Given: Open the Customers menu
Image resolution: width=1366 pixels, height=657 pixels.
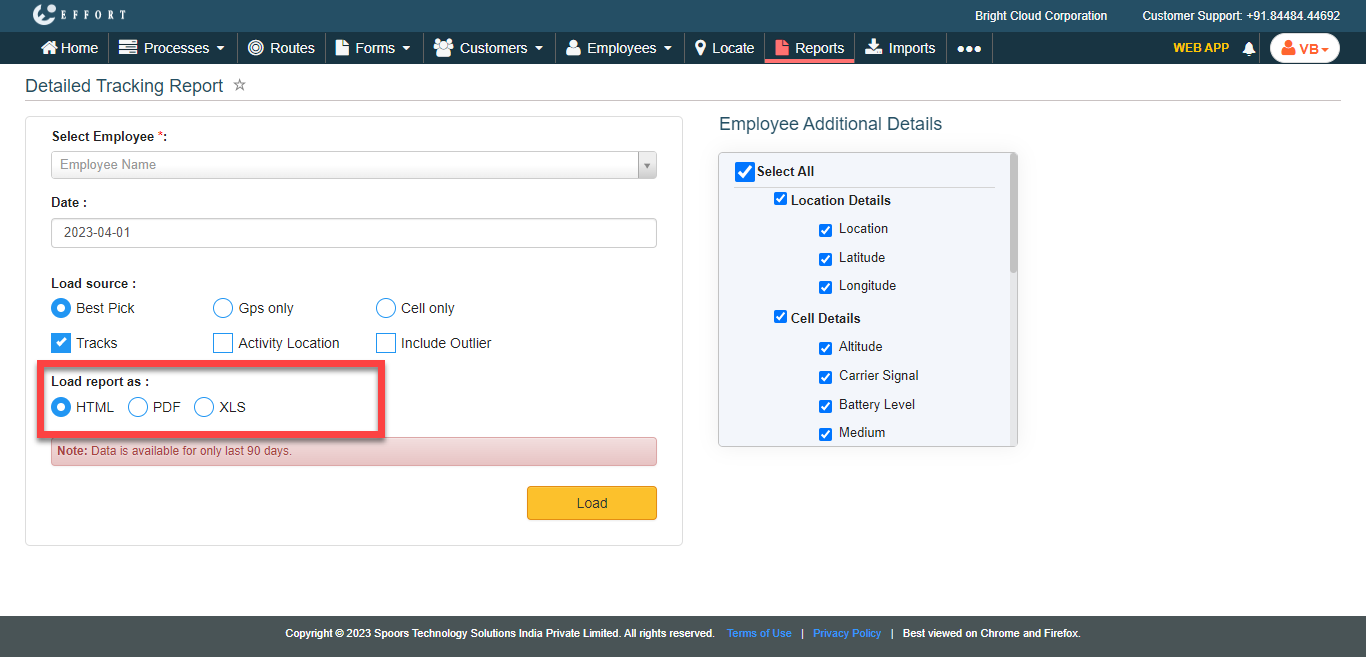Looking at the screenshot, I should [x=488, y=48].
